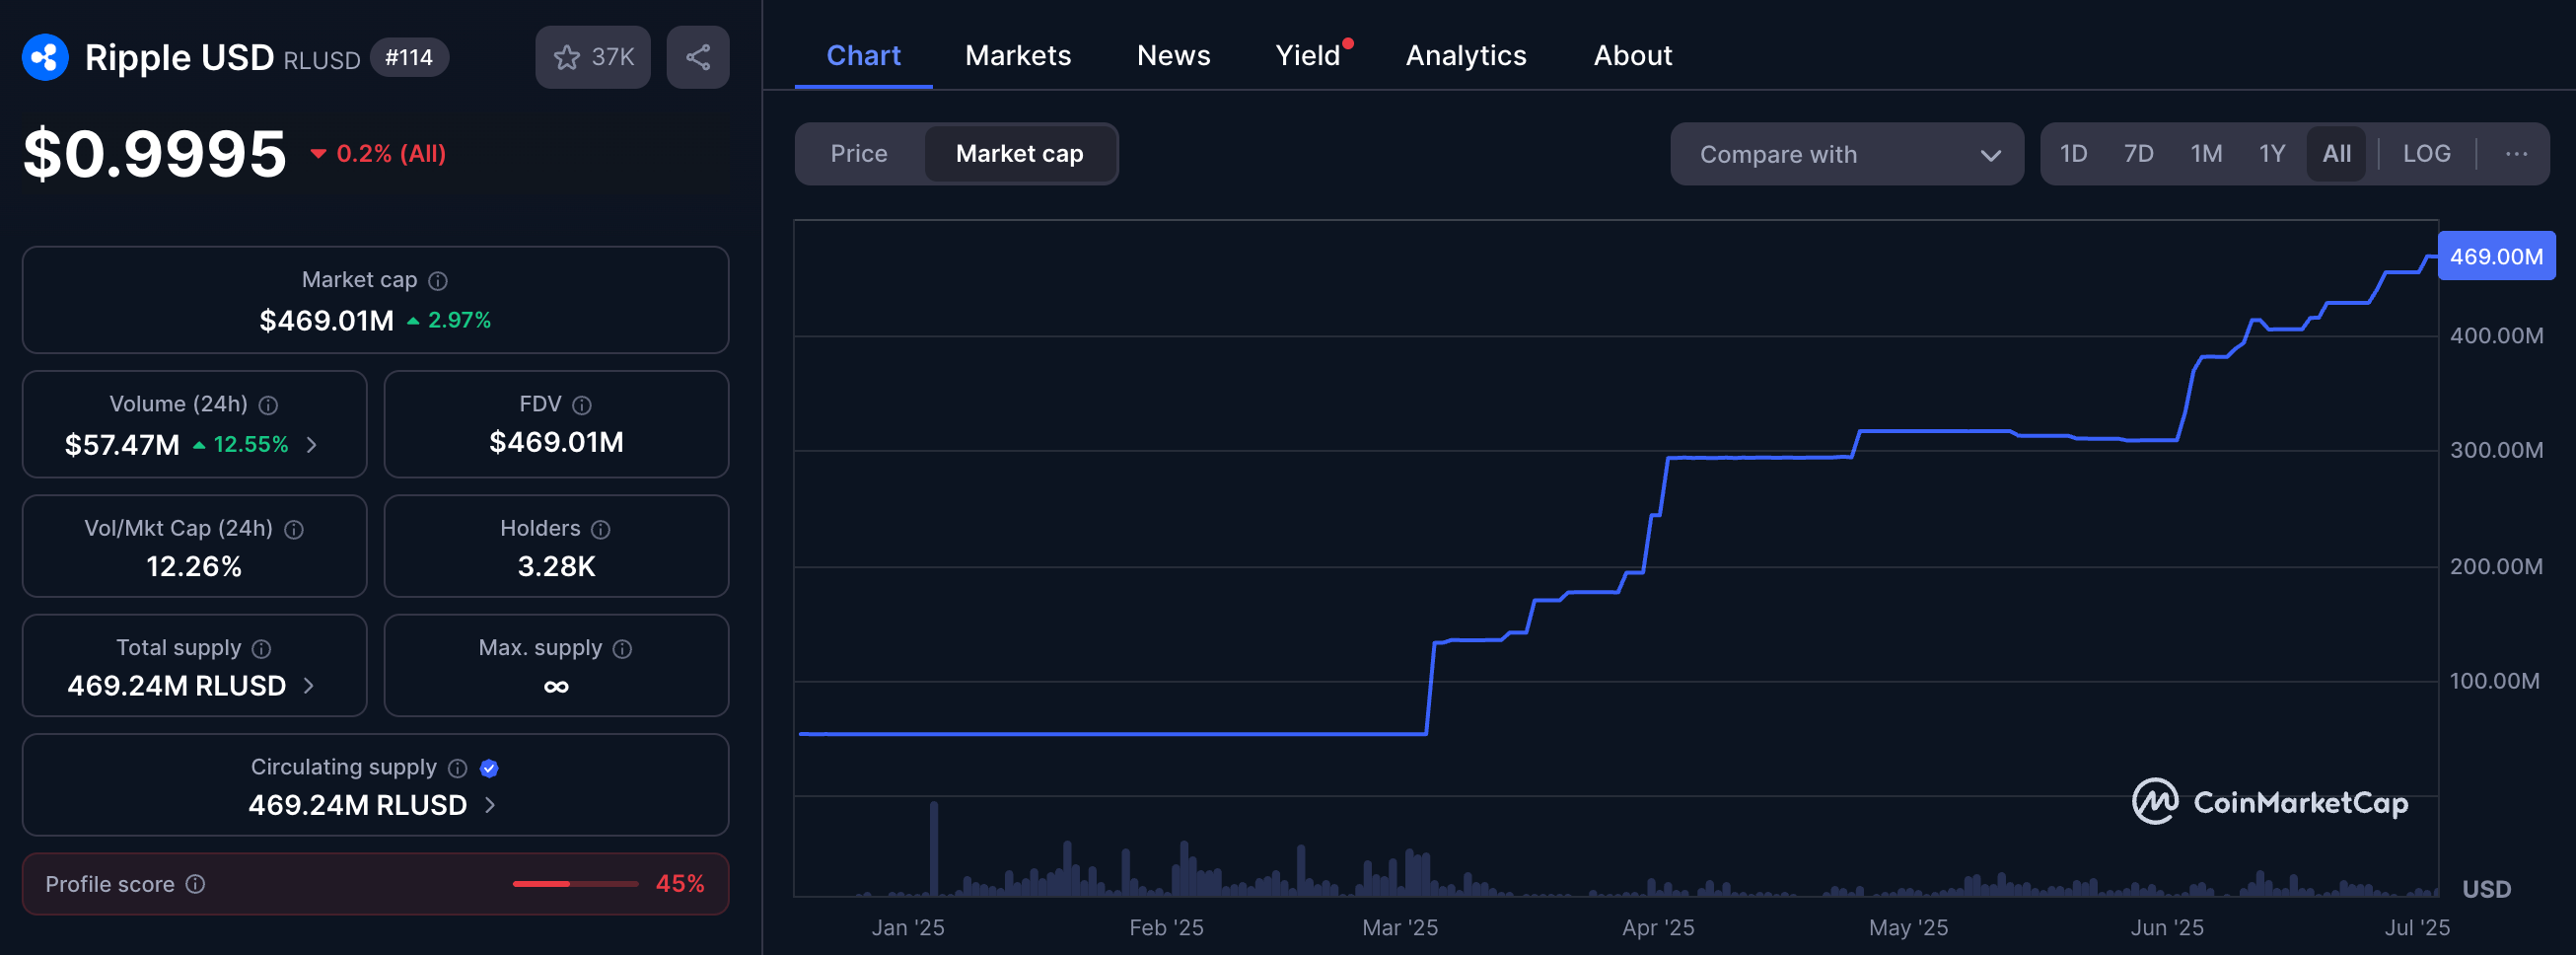Open the Chart tab
Image resolution: width=2576 pixels, height=955 pixels.
pyautogui.click(x=863, y=56)
